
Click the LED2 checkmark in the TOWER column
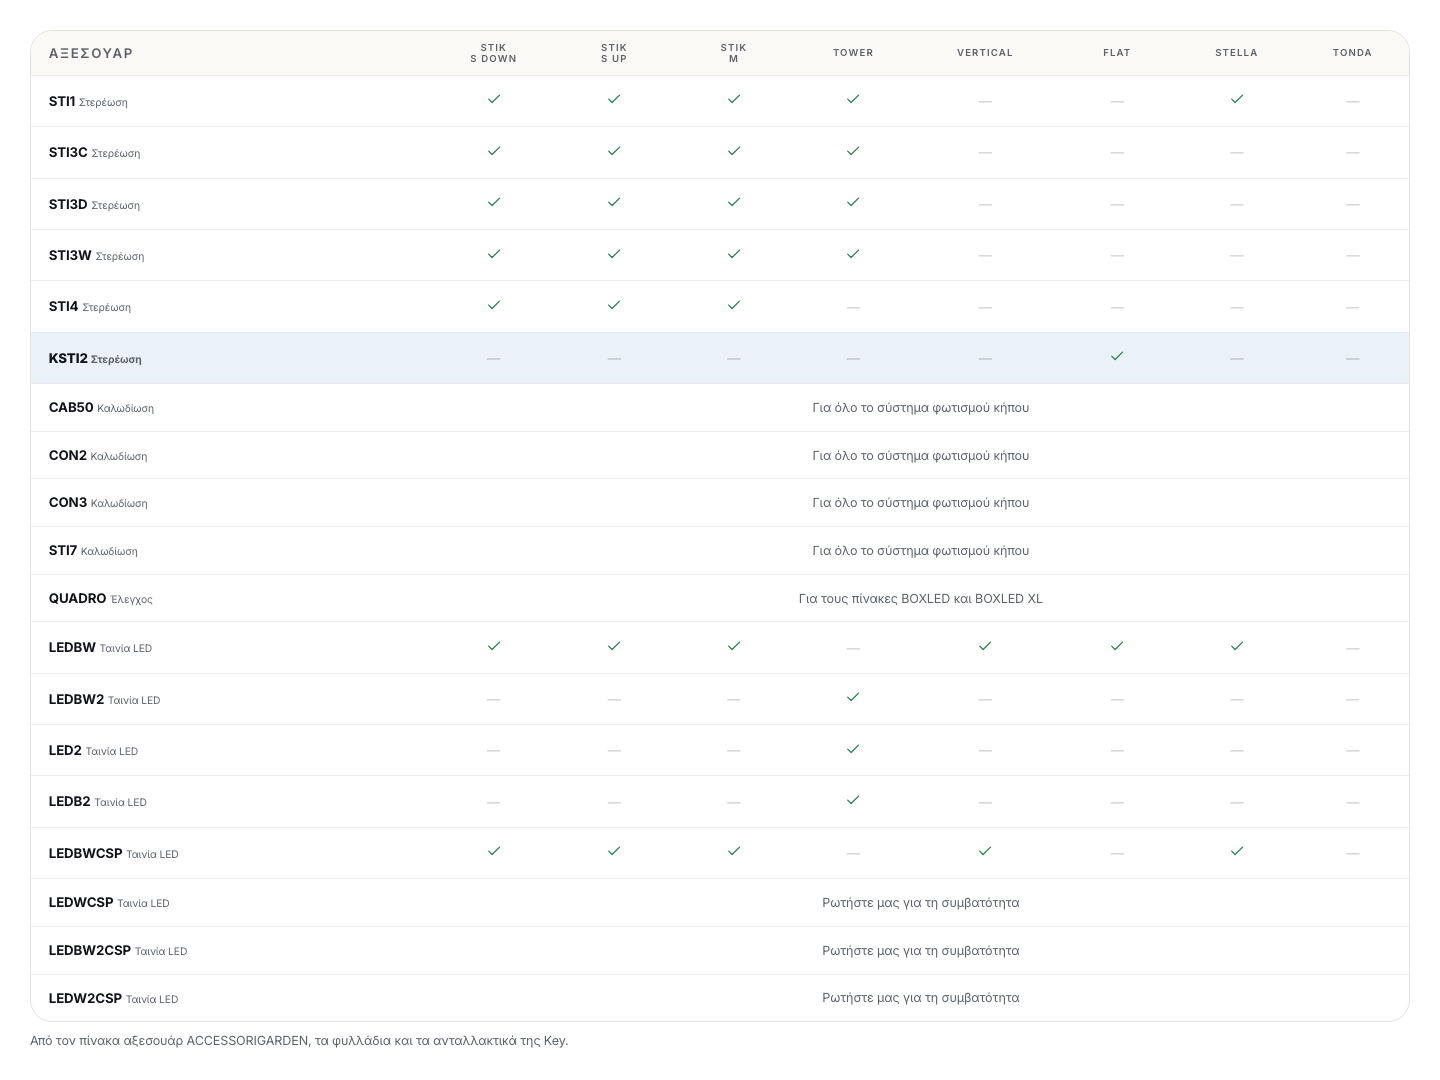[x=853, y=749]
